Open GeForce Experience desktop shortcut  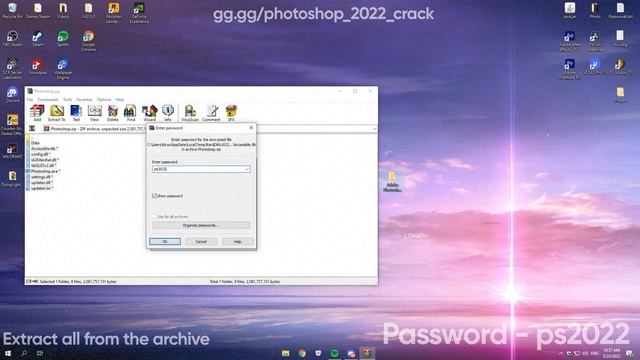coord(139,13)
